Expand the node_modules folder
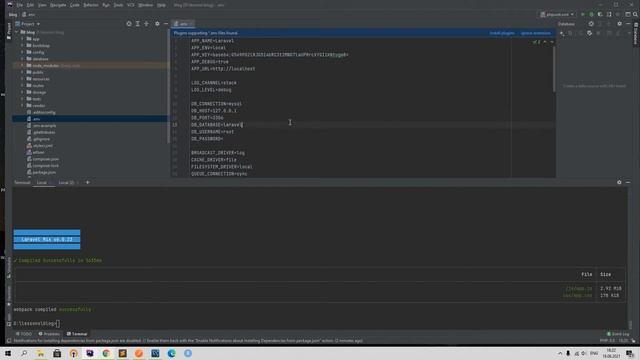Screen dimensions: 640x360 (x=22, y=65)
